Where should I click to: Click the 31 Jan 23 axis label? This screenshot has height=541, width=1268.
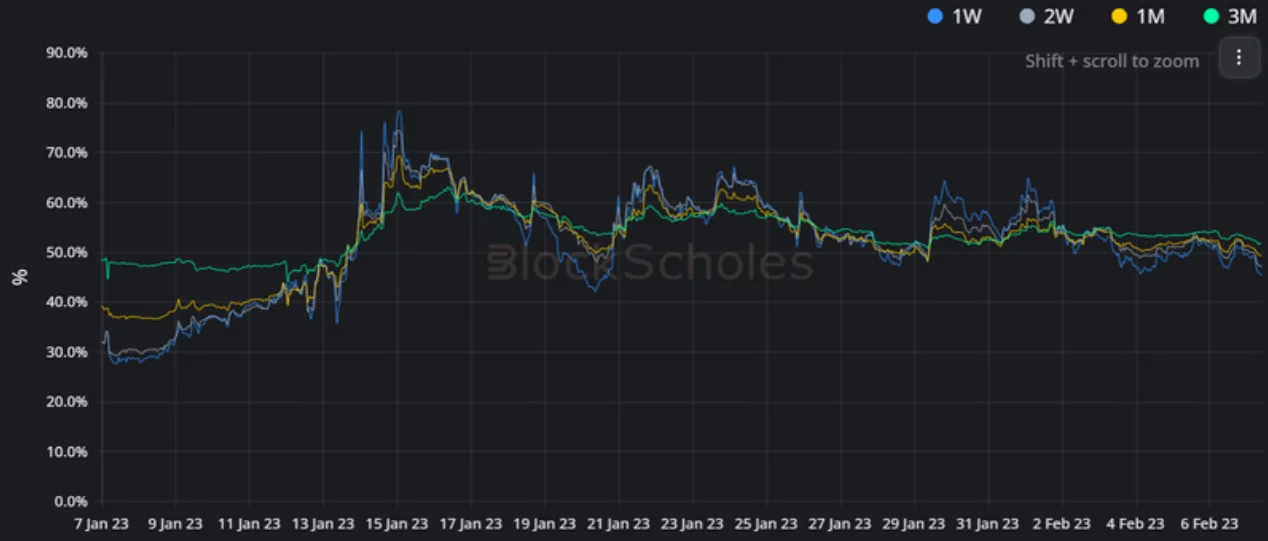click(x=989, y=524)
